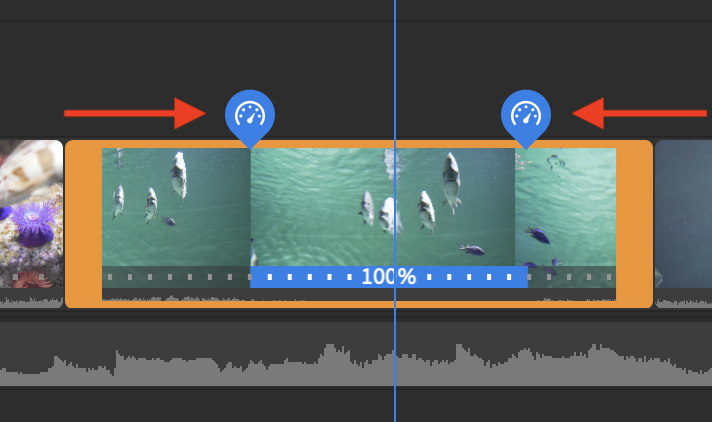Click the right speedometer pin above the clip
Viewport: 712px width, 422px height.
tap(526, 116)
